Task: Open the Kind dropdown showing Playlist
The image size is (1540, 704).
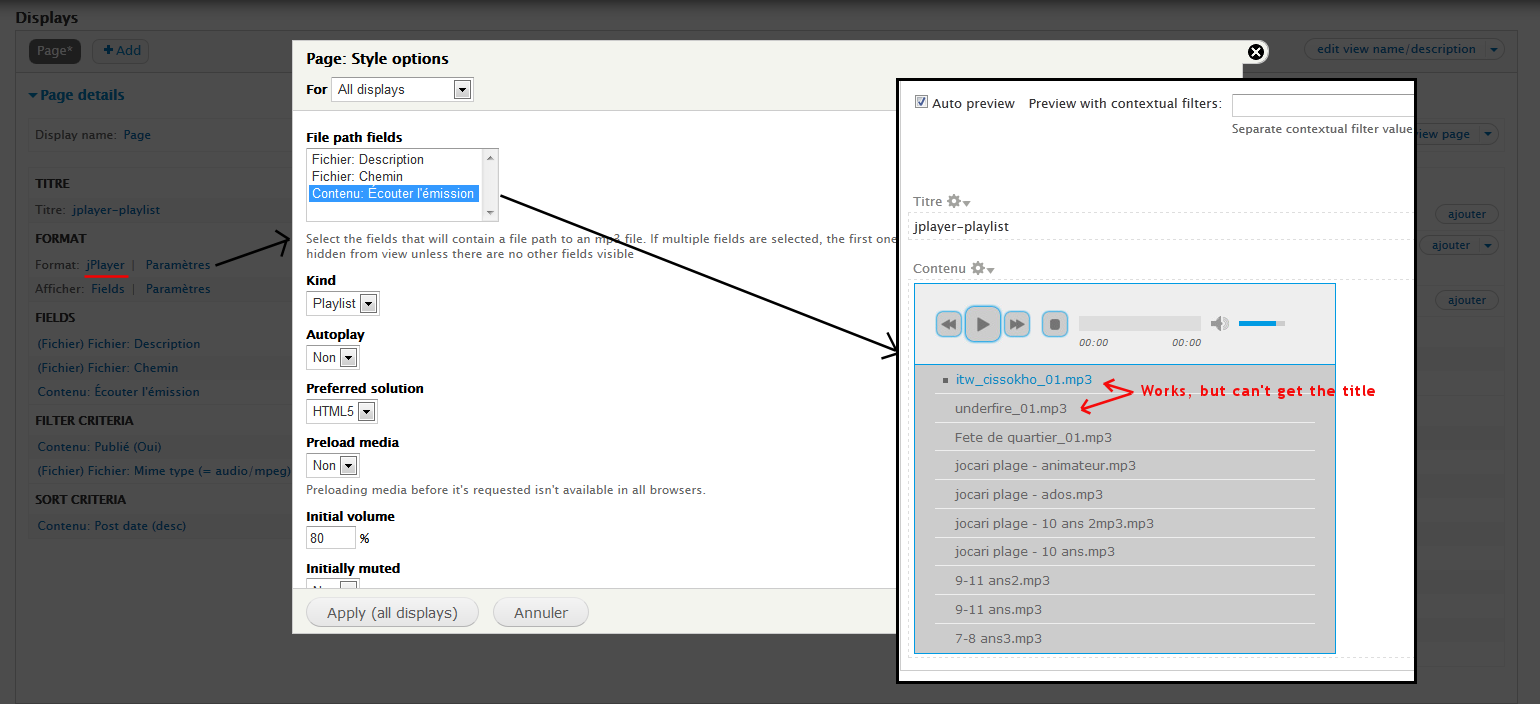Action: [342, 302]
